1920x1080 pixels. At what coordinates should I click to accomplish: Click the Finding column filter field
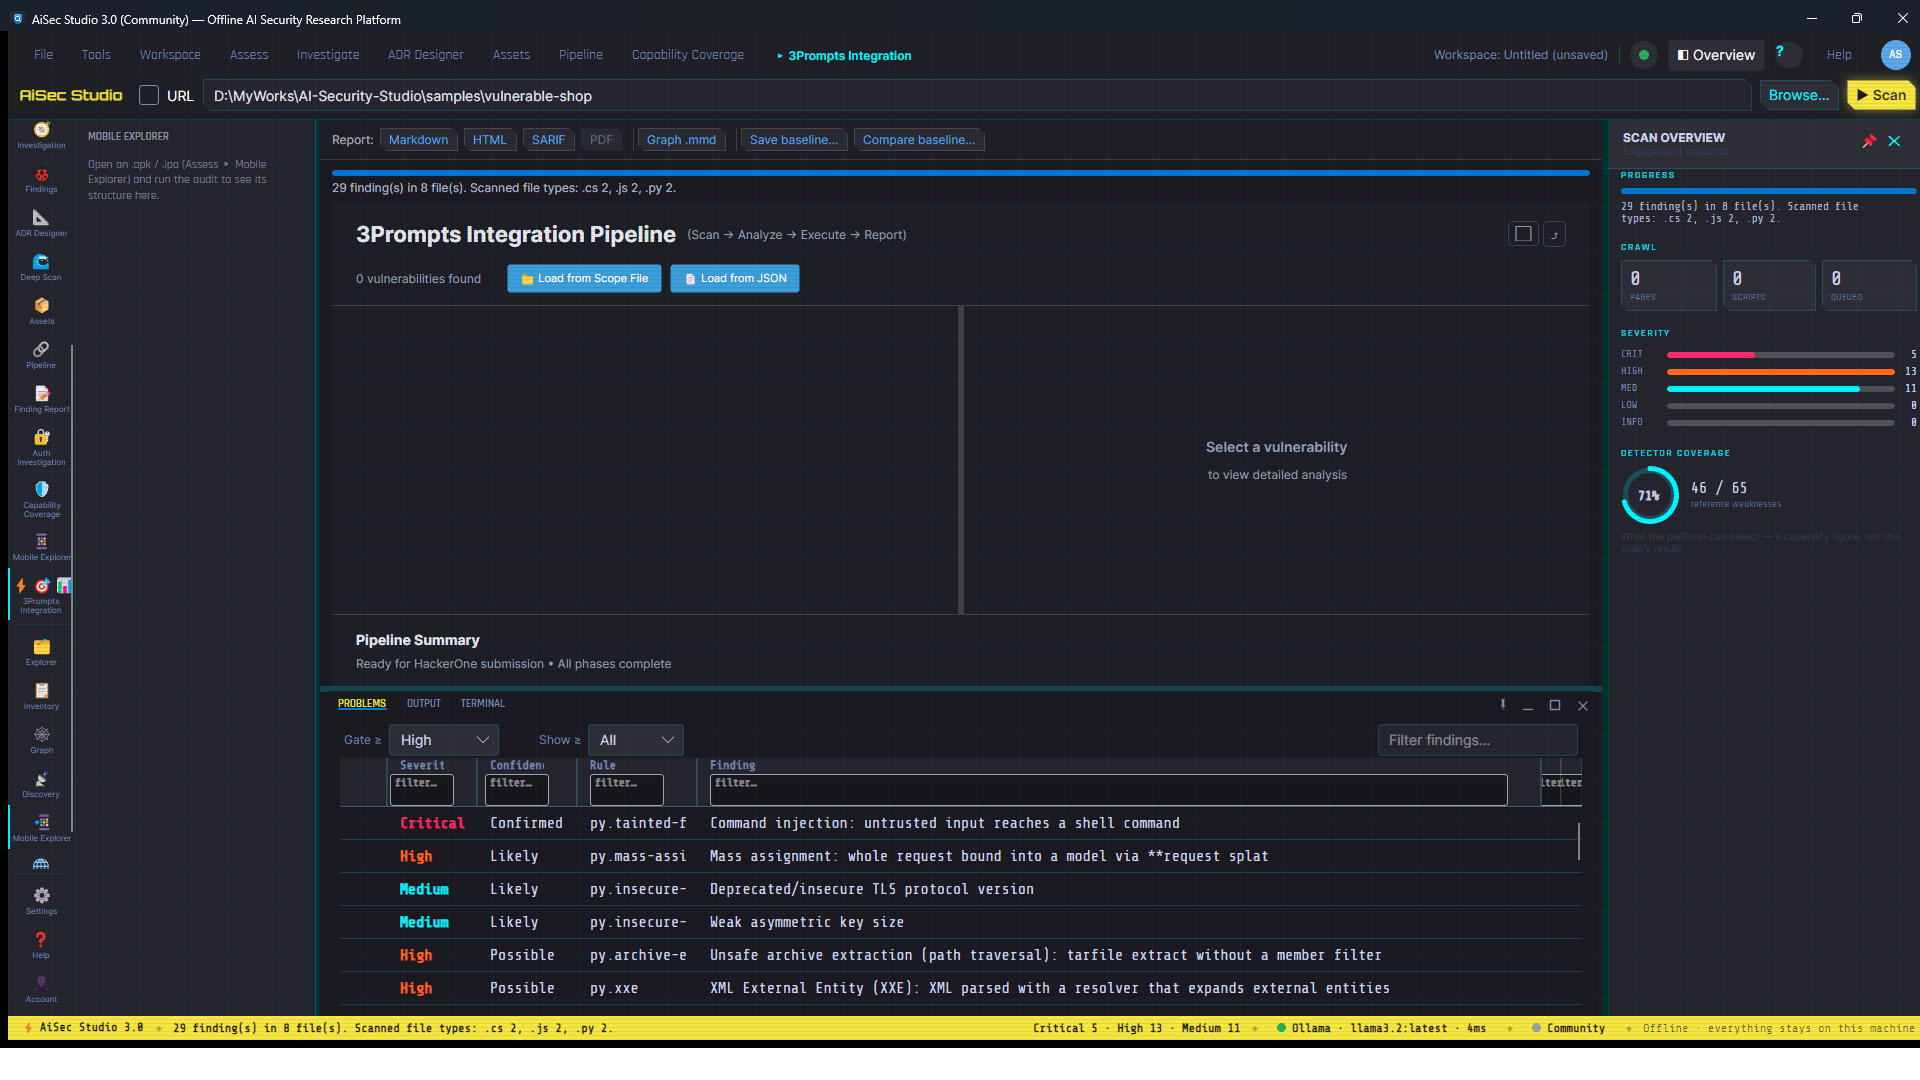(x=1109, y=789)
